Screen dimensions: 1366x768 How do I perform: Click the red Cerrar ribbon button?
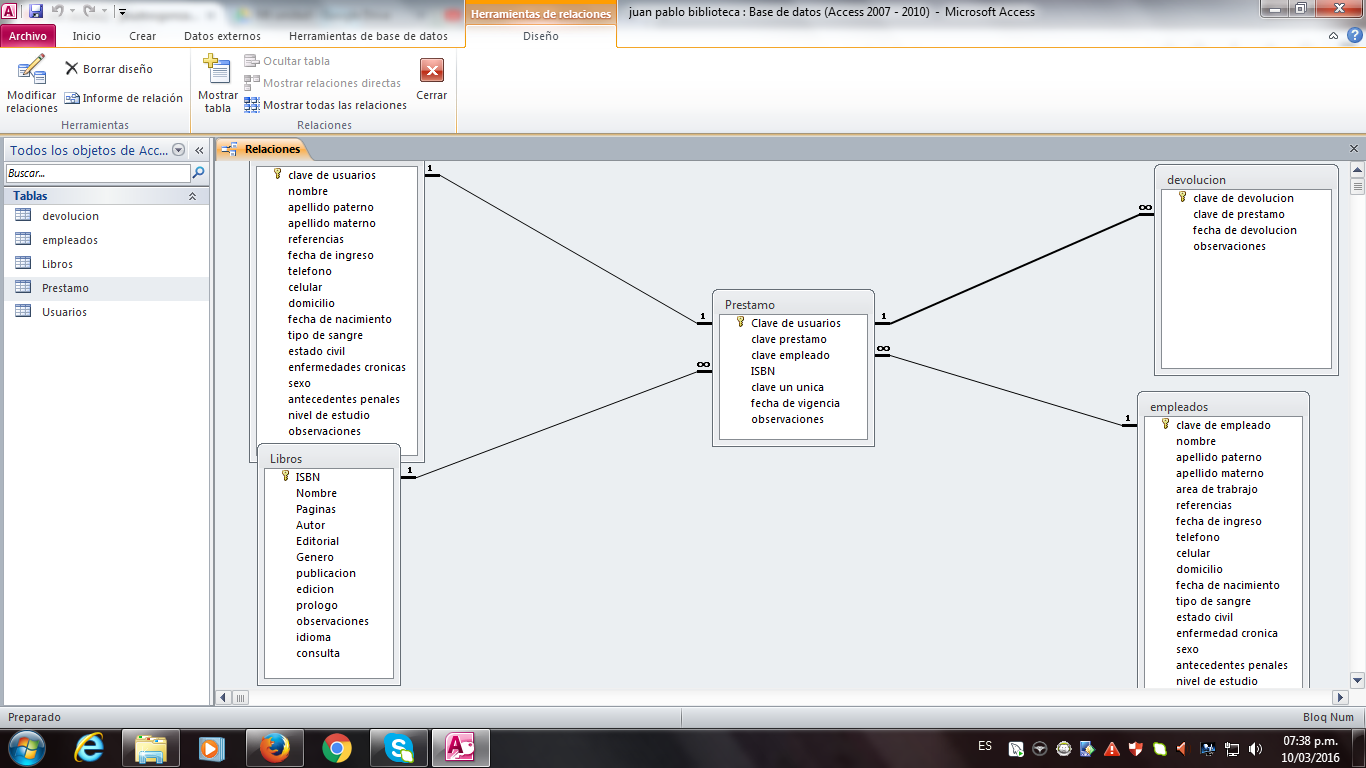[432, 80]
